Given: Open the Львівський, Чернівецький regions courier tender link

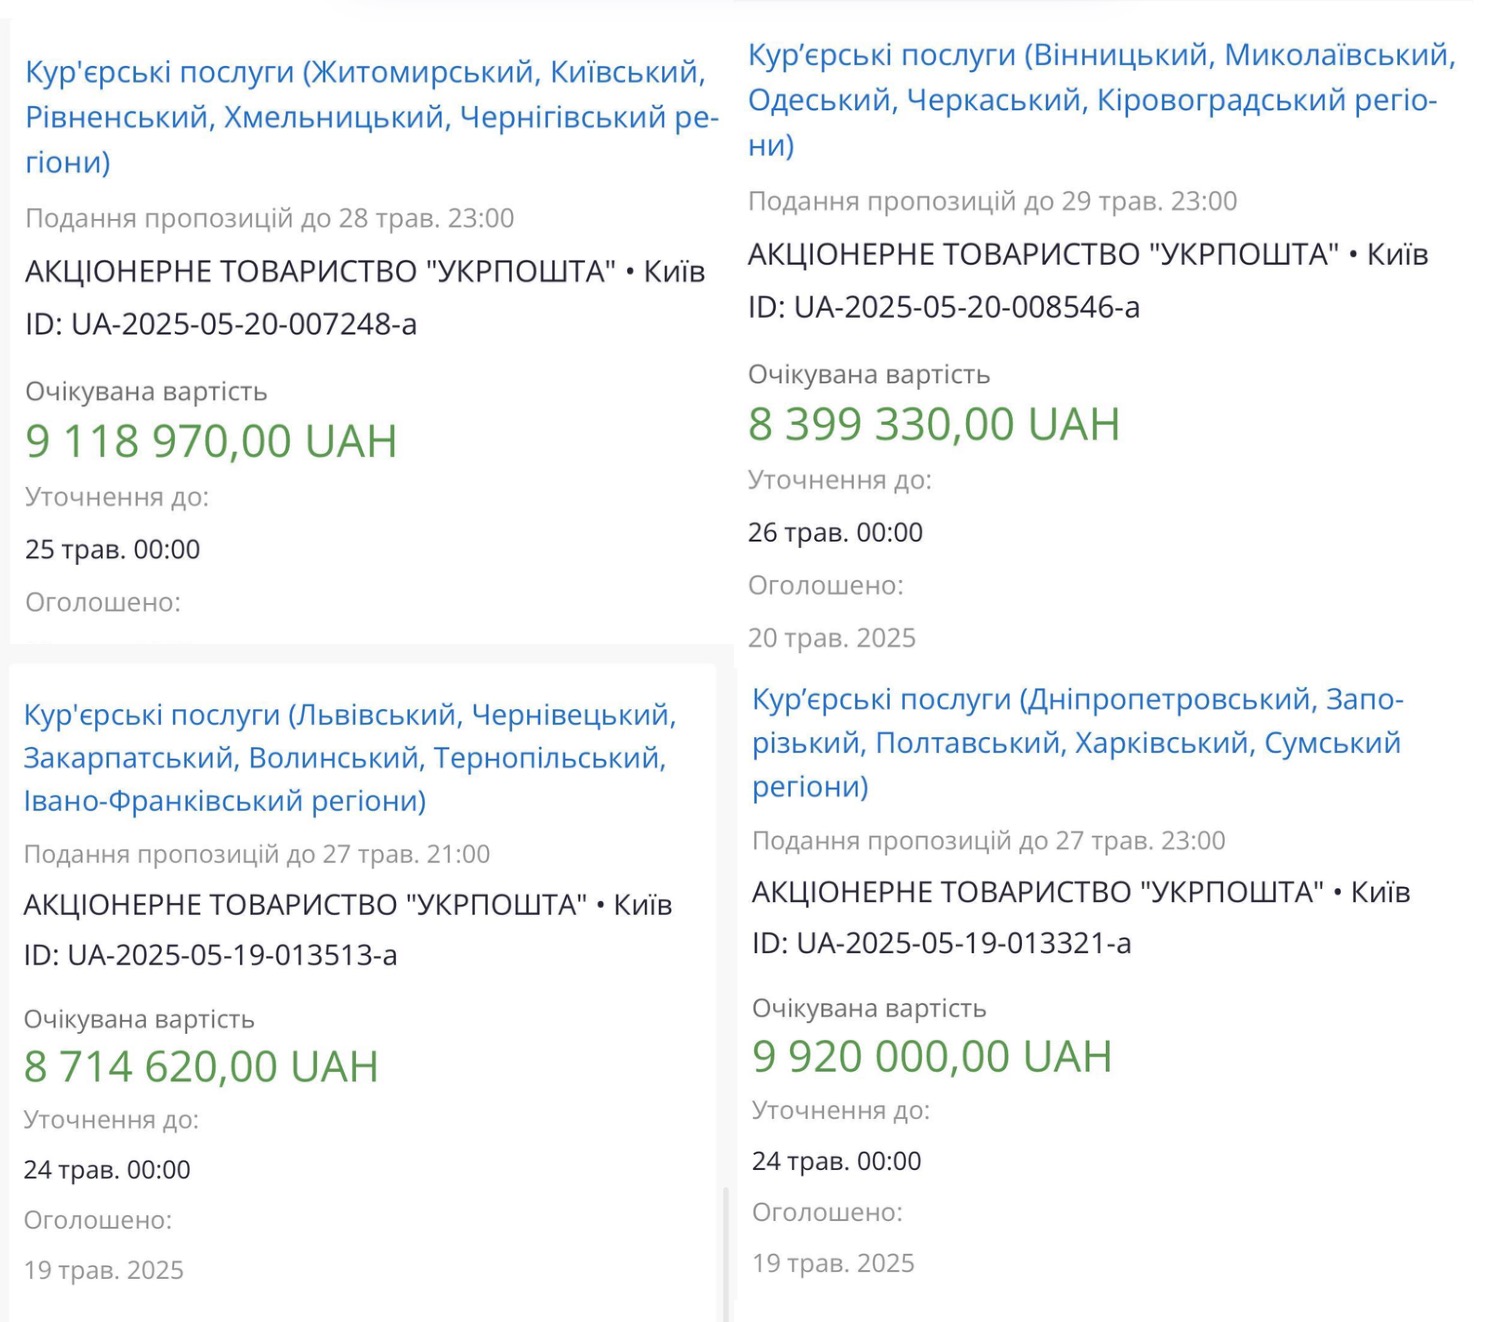Looking at the screenshot, I should [349, 757].
